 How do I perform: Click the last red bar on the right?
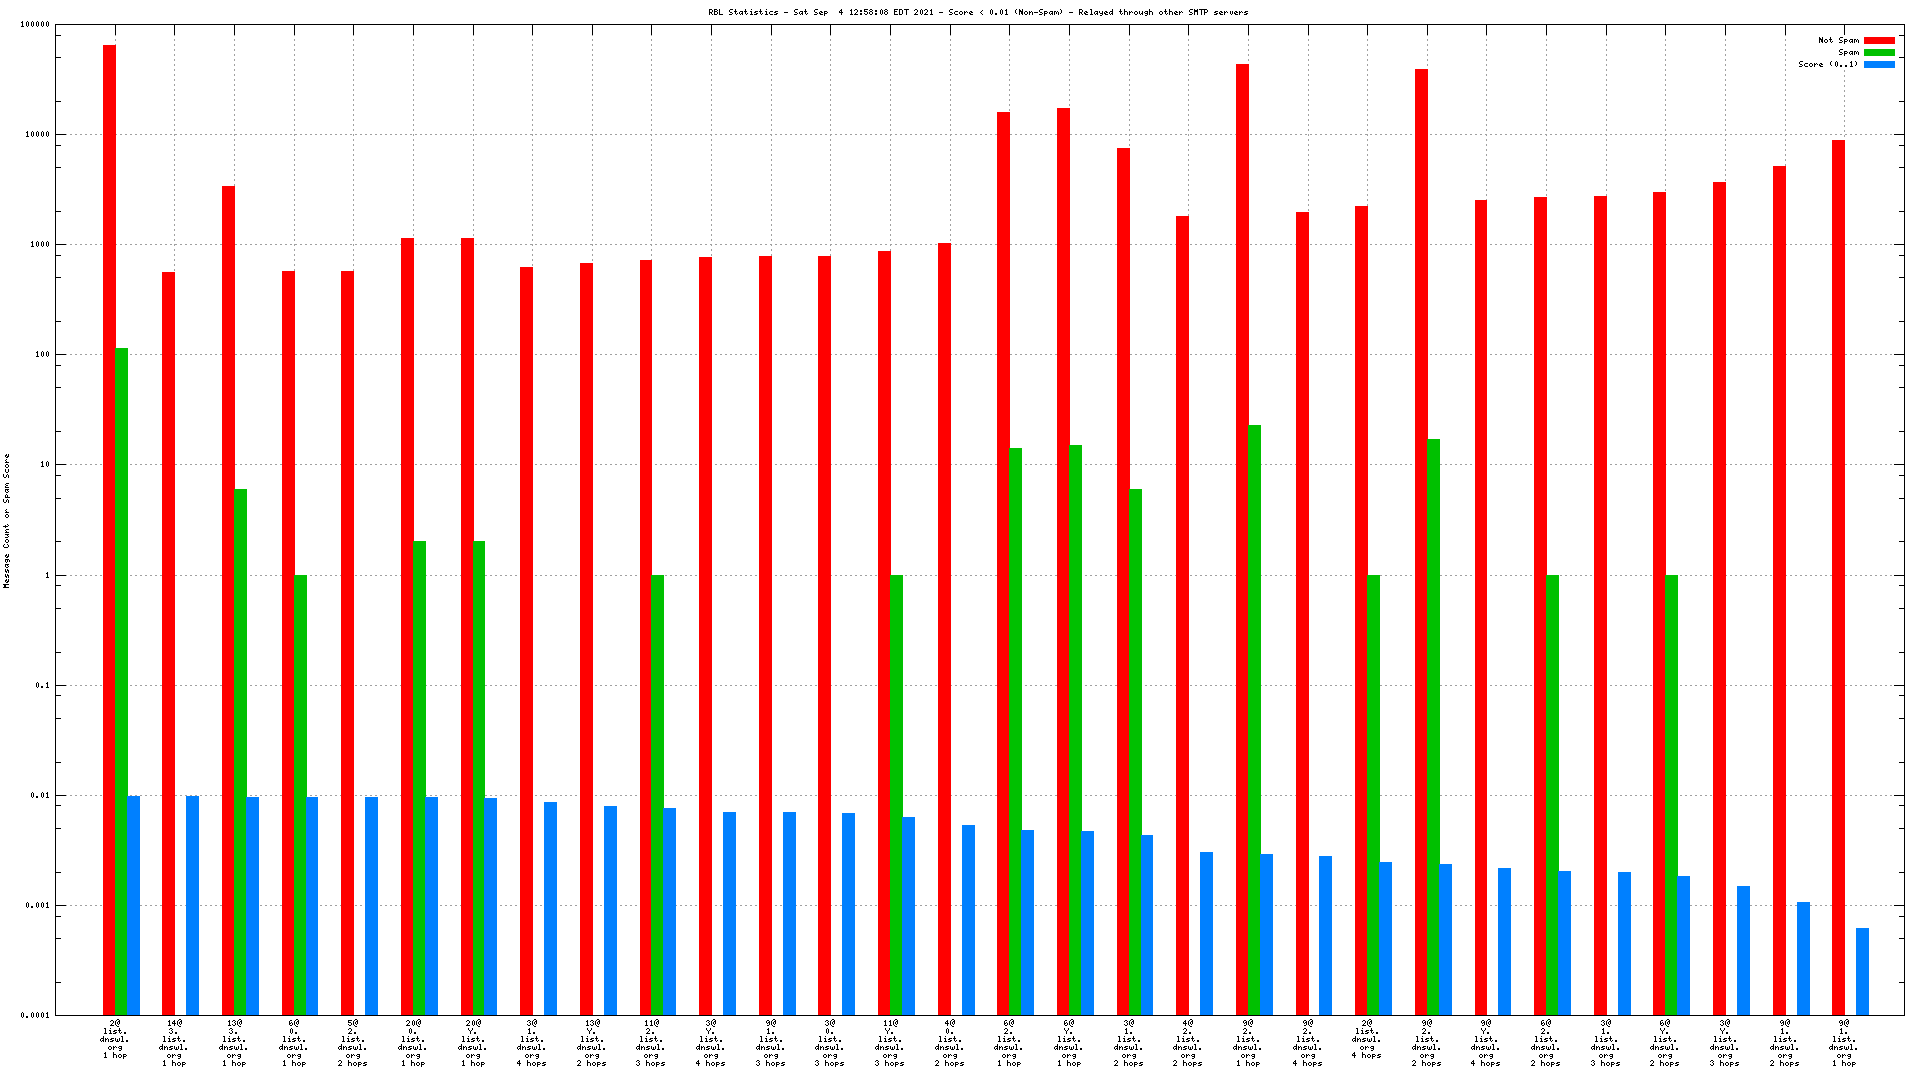(x=1838, y=577)
